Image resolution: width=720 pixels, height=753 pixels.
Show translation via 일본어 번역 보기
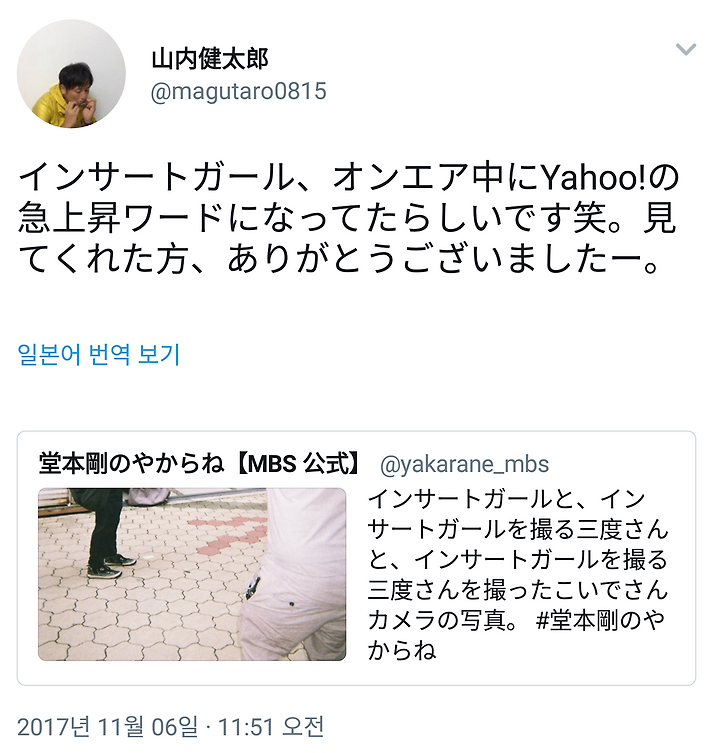point(99,354)
